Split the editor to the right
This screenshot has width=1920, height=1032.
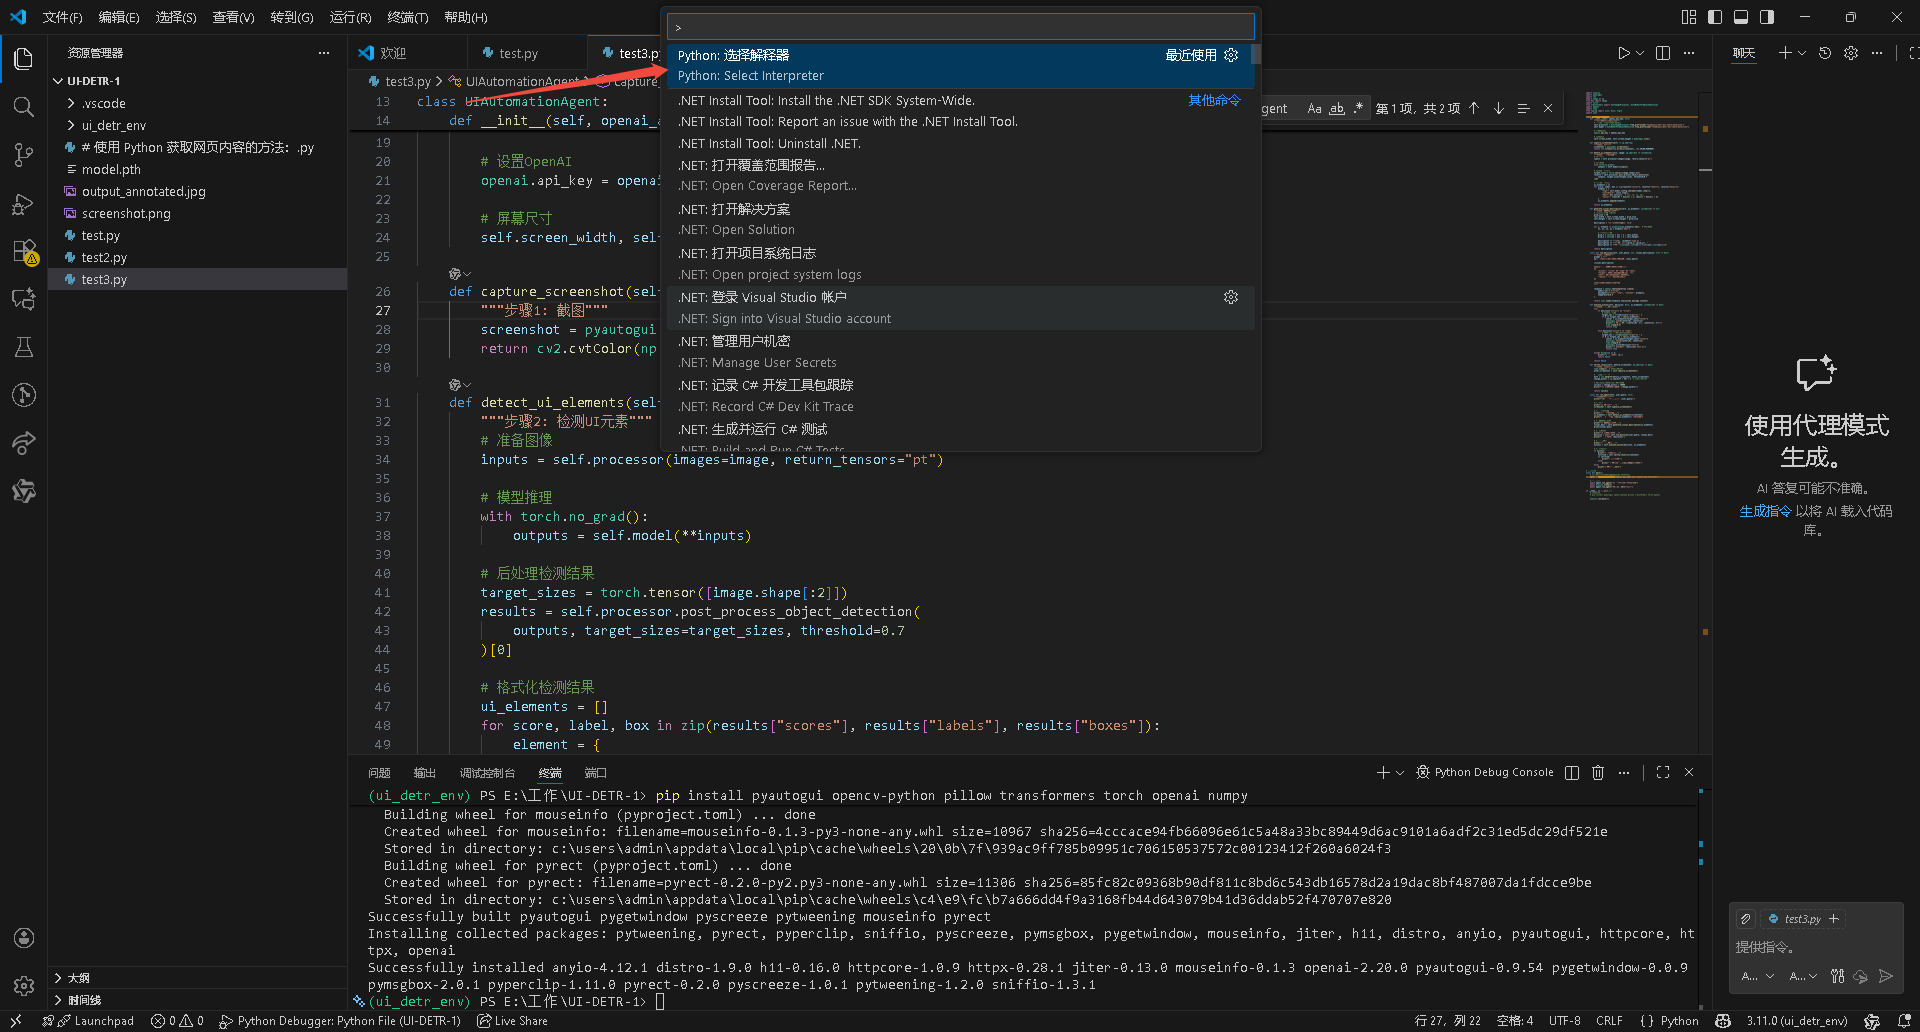[x=1663, y=53]
